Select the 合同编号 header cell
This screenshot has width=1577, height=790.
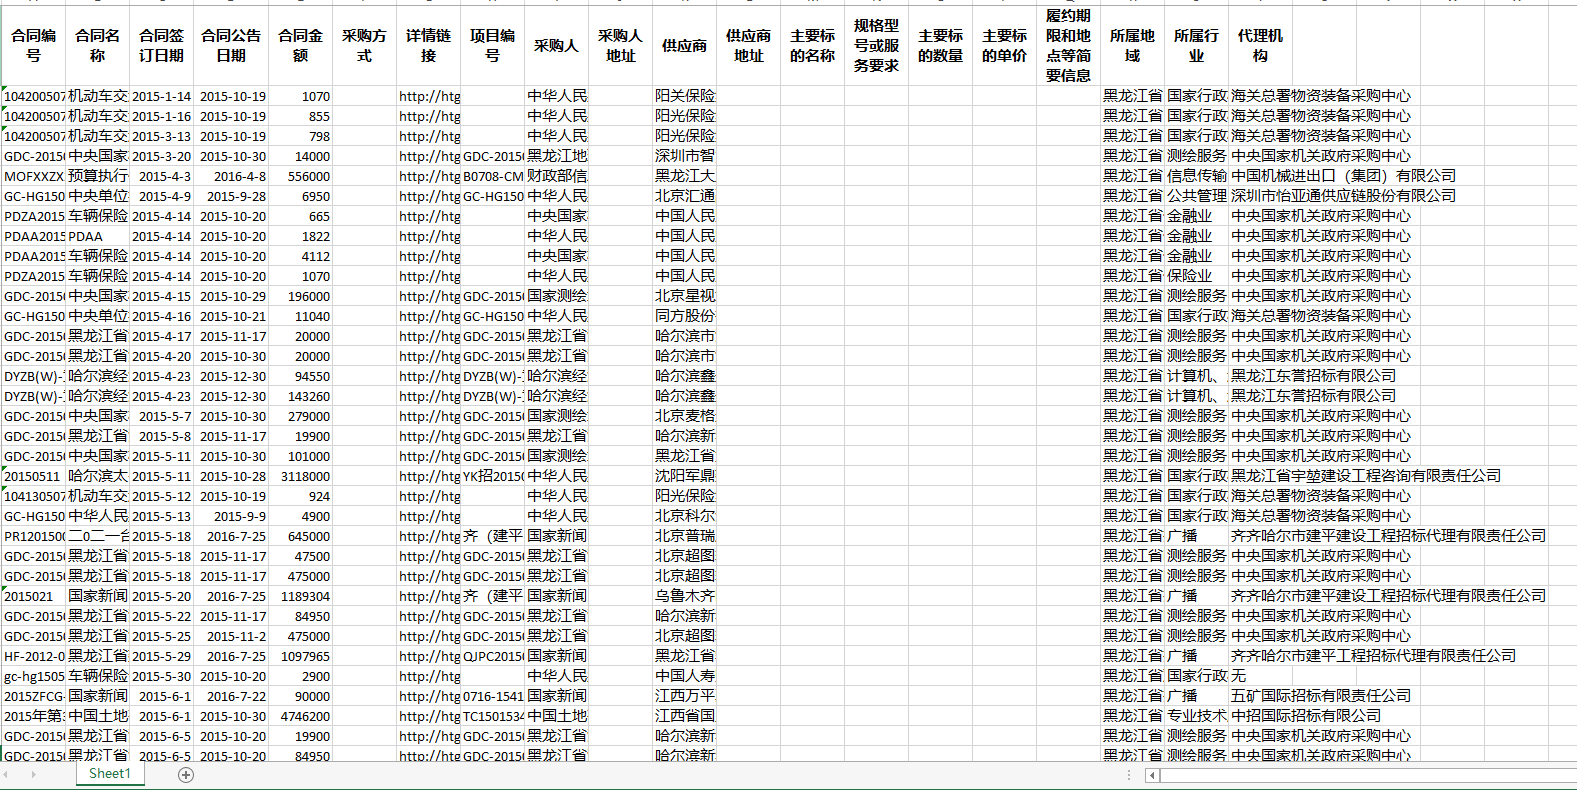point(34,46)
